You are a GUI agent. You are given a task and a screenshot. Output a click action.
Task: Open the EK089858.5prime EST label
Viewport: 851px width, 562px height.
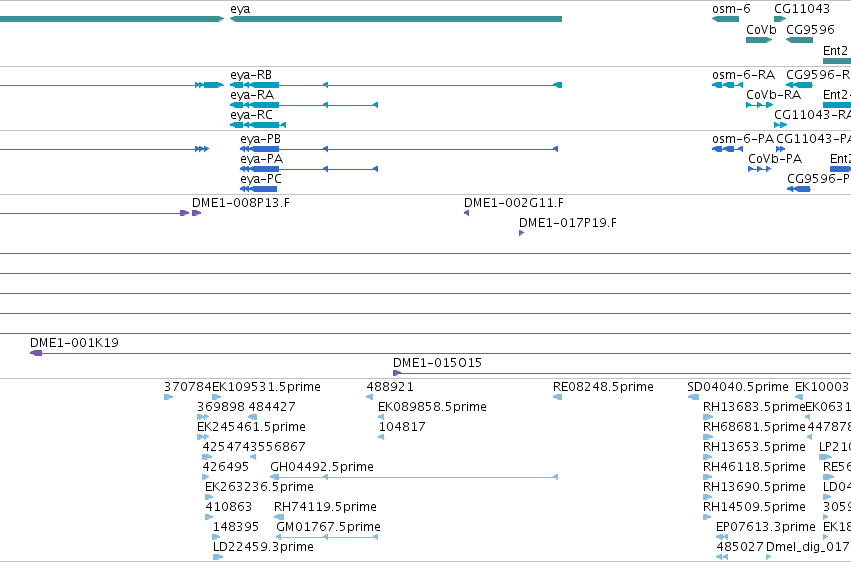[x=432, y=406]
